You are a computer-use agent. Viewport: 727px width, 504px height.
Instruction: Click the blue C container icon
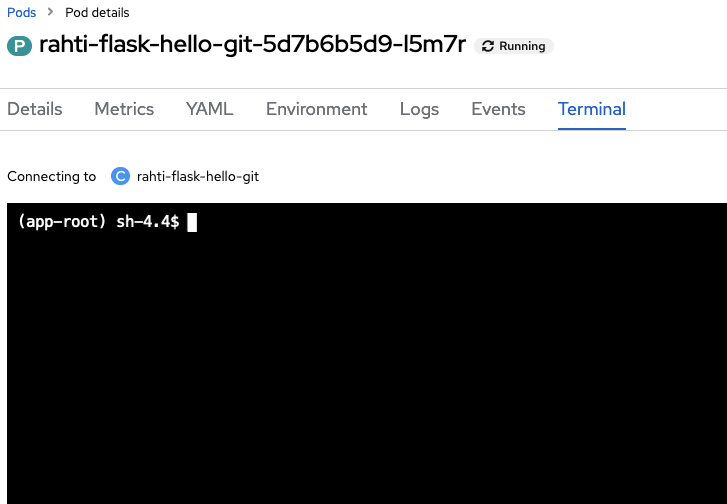pos(120,176)
